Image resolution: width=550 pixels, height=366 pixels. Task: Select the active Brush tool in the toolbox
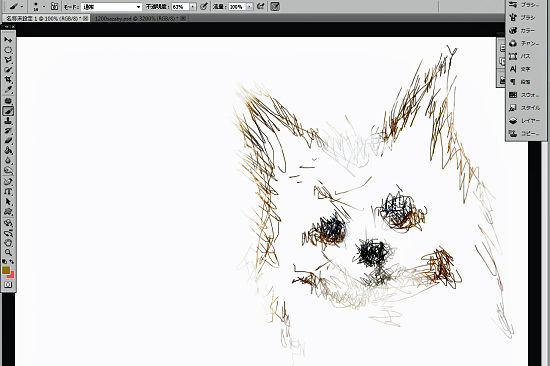tap(8, 111)
